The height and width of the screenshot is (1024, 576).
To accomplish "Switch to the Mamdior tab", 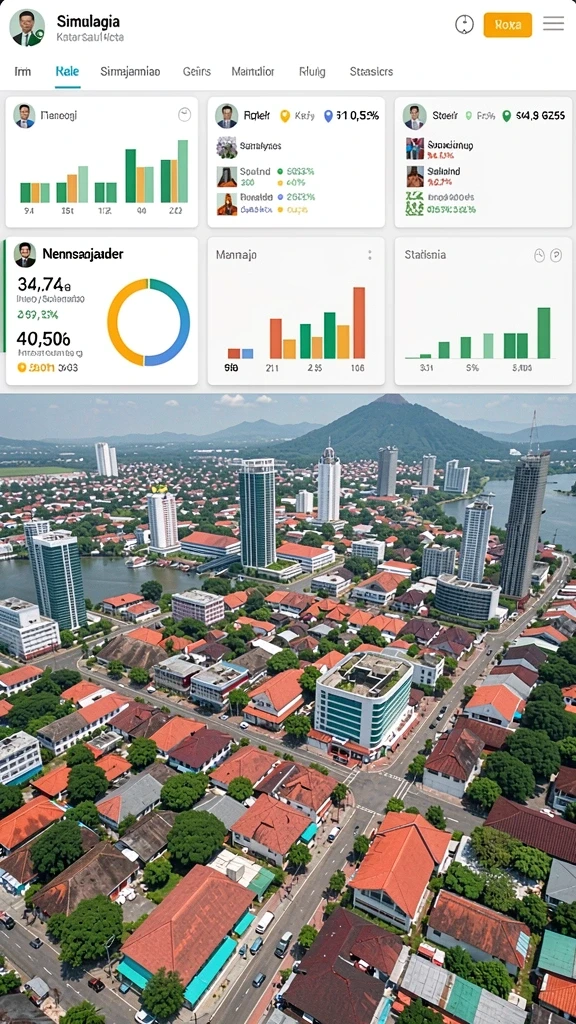I will point(253,71).
